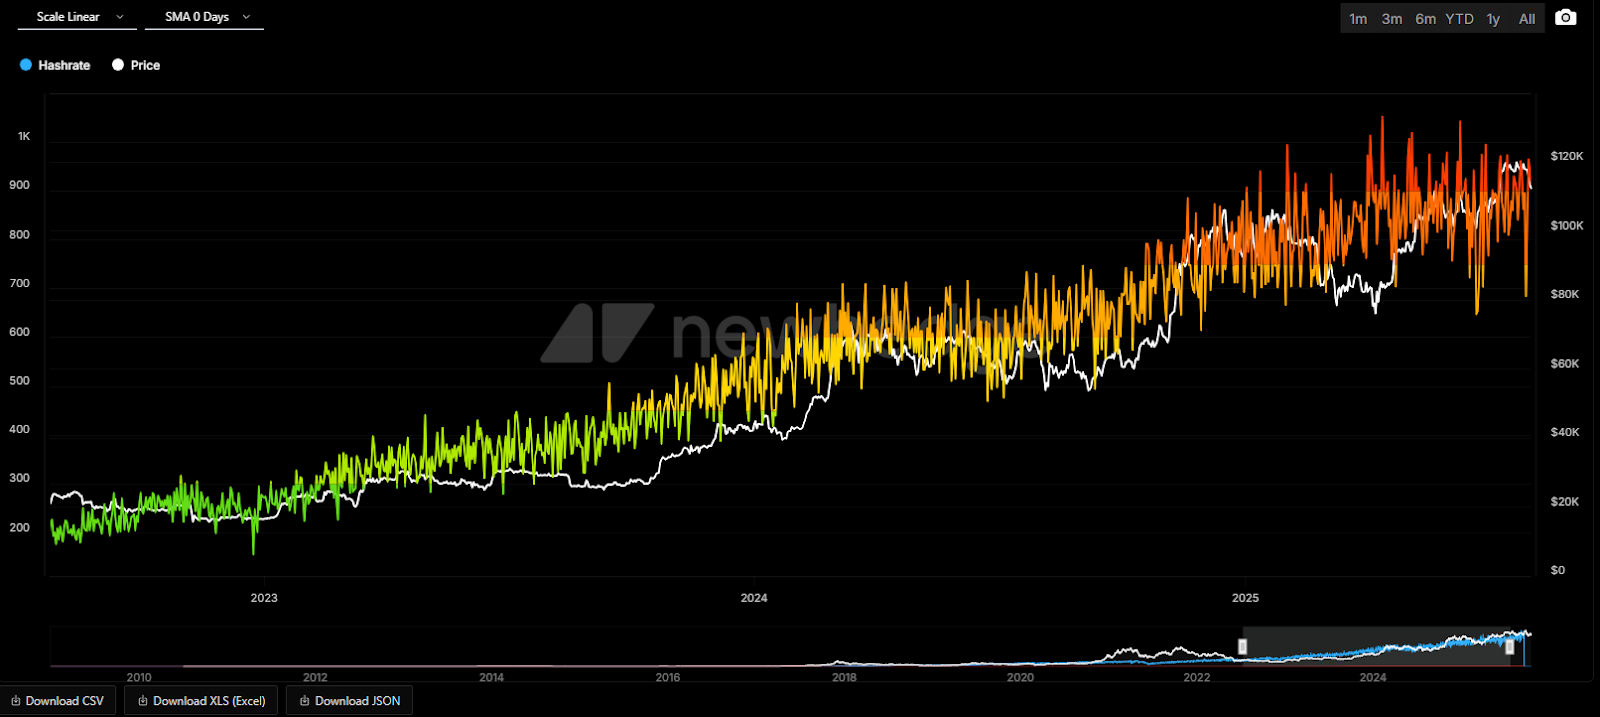Switch to the 3m time range
Viewport: 1600px width, 717px height.
coord(1391,19)
